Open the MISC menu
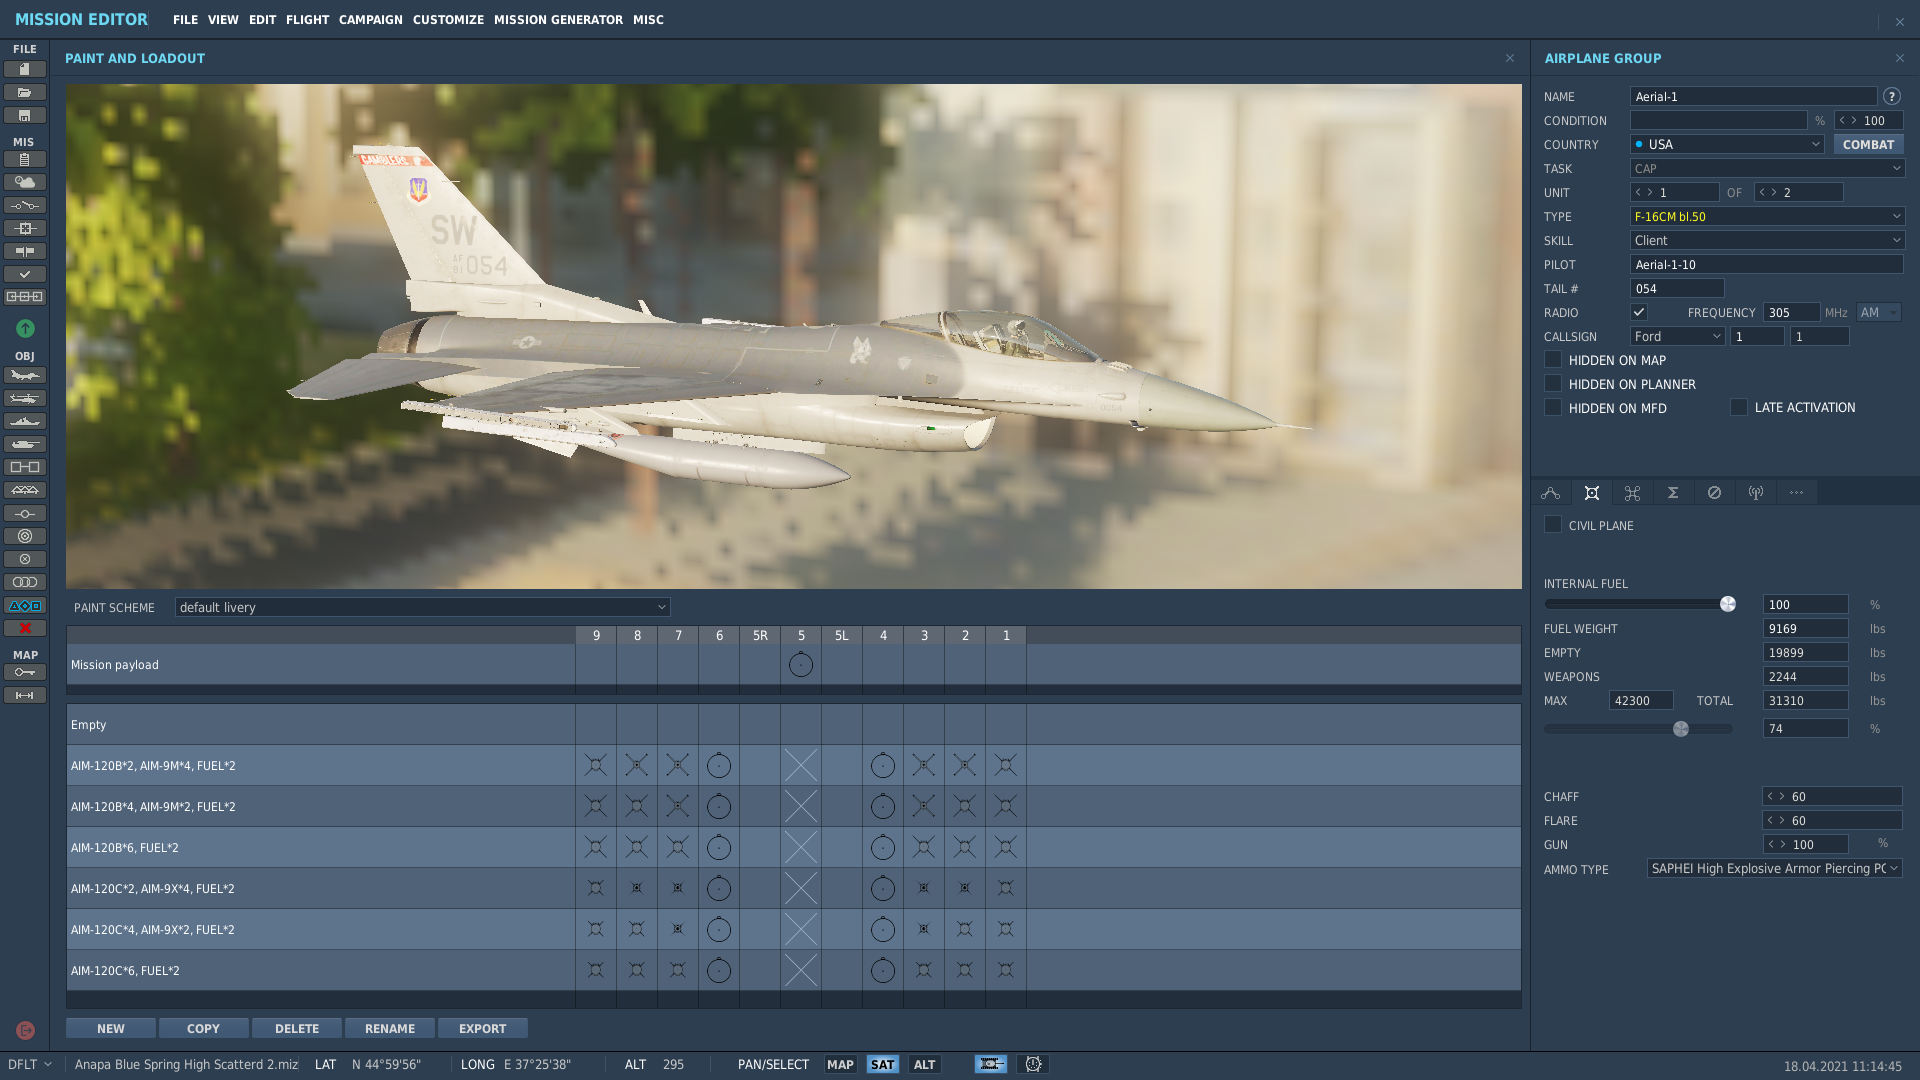 (x=648, y=19)
